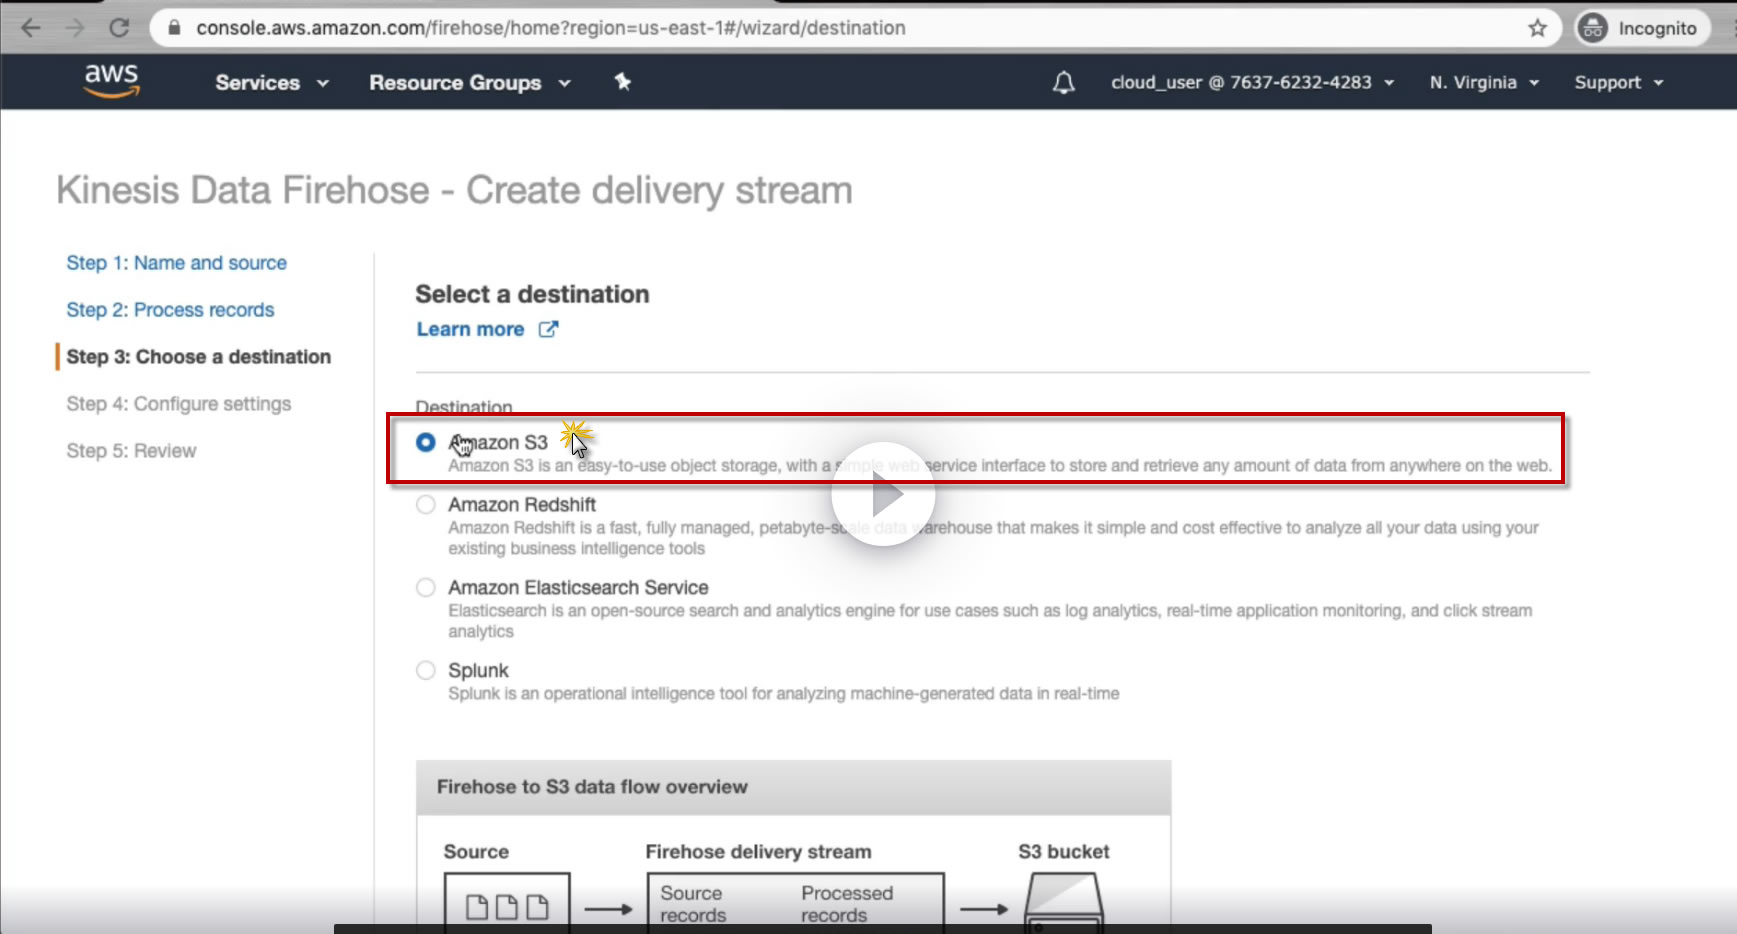This screenshot has height=934, width=1737.
Task: Select the Amazon Redshift destination
Action: (x=426, y=505)
